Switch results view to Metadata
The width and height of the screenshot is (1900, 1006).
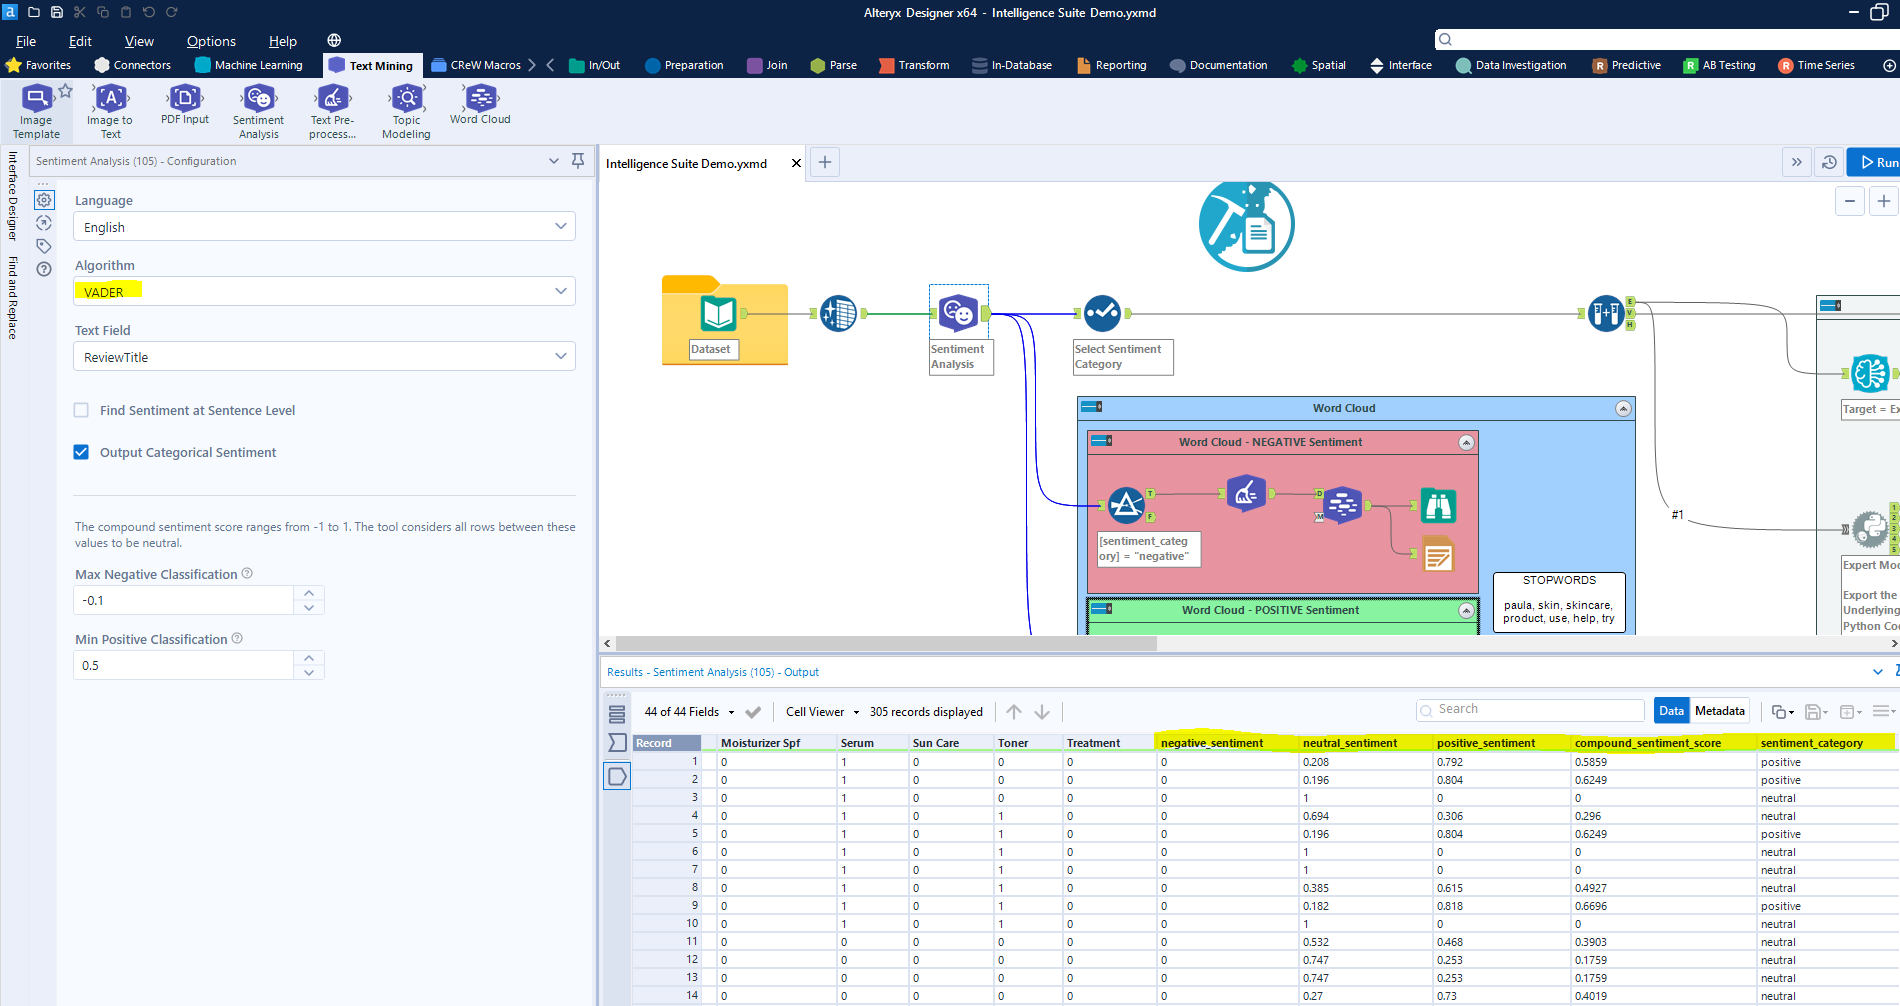coord(1719,710)
